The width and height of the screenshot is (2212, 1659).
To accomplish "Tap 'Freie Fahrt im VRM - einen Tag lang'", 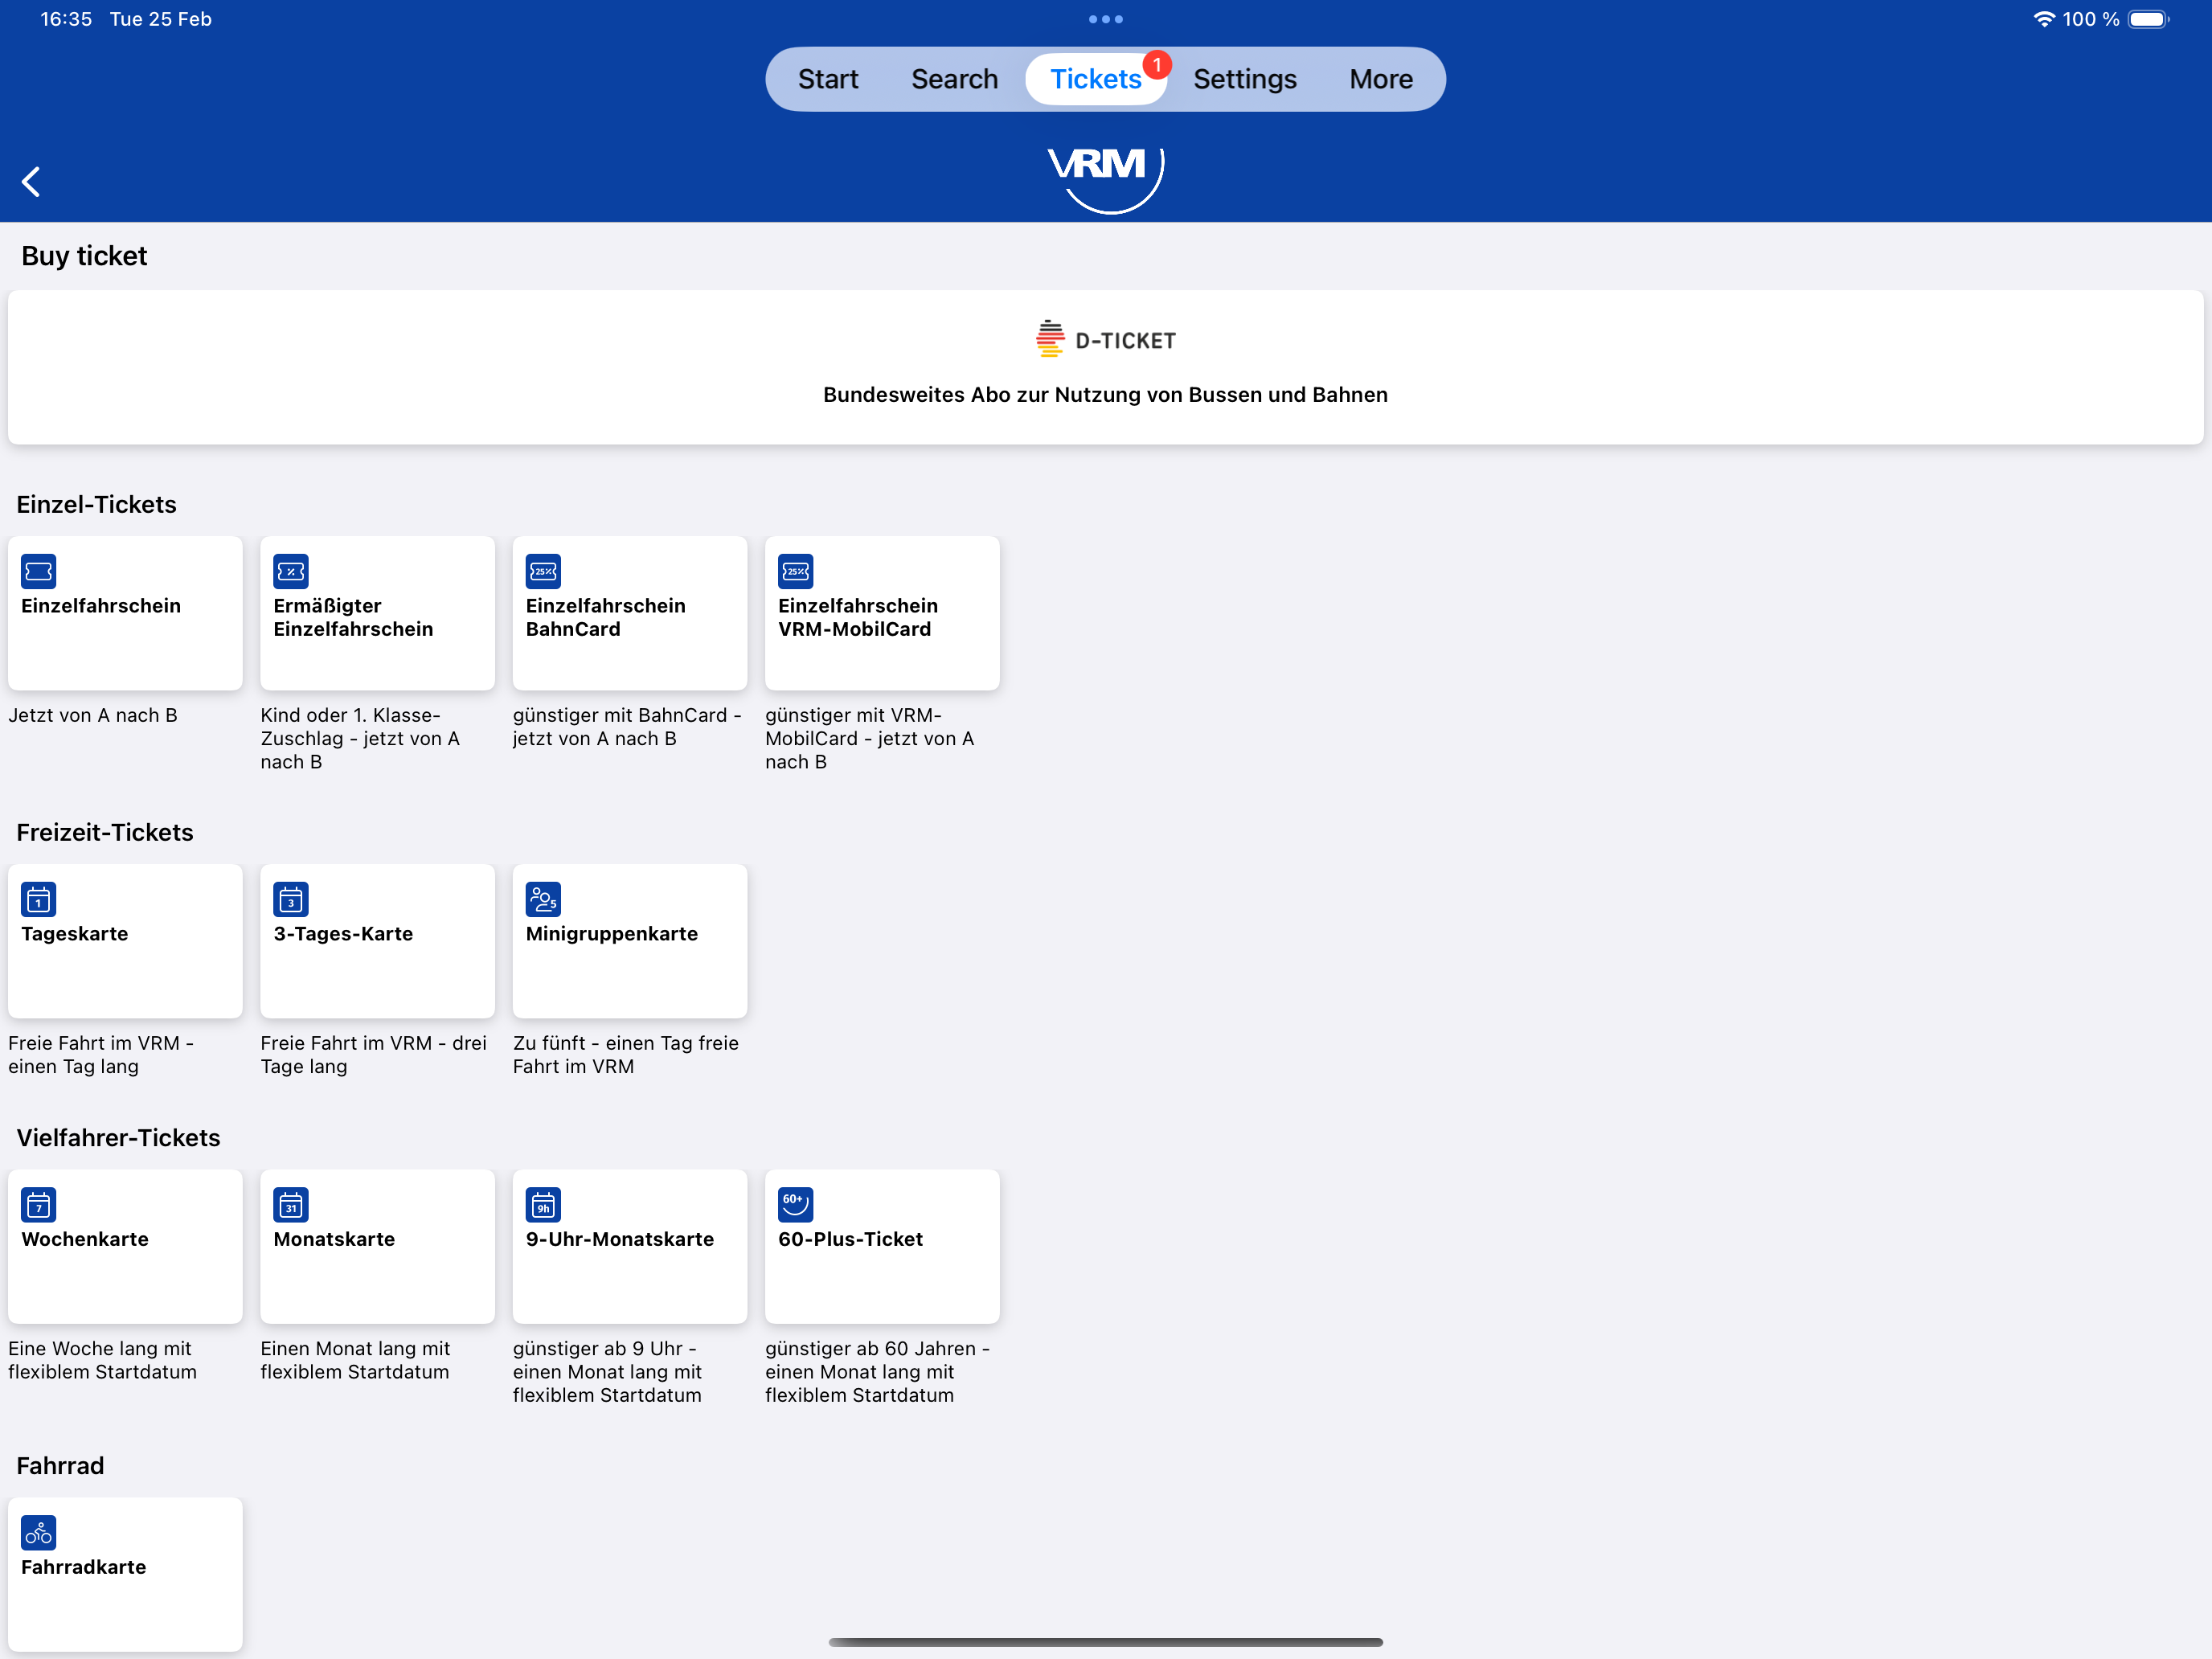I will pos(101,1054).
